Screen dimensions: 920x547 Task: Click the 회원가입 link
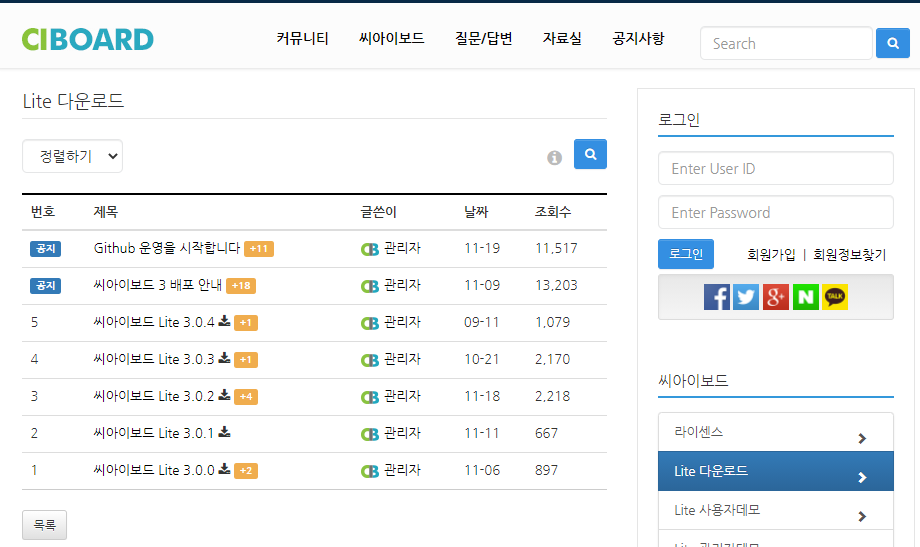pos(771,255)
